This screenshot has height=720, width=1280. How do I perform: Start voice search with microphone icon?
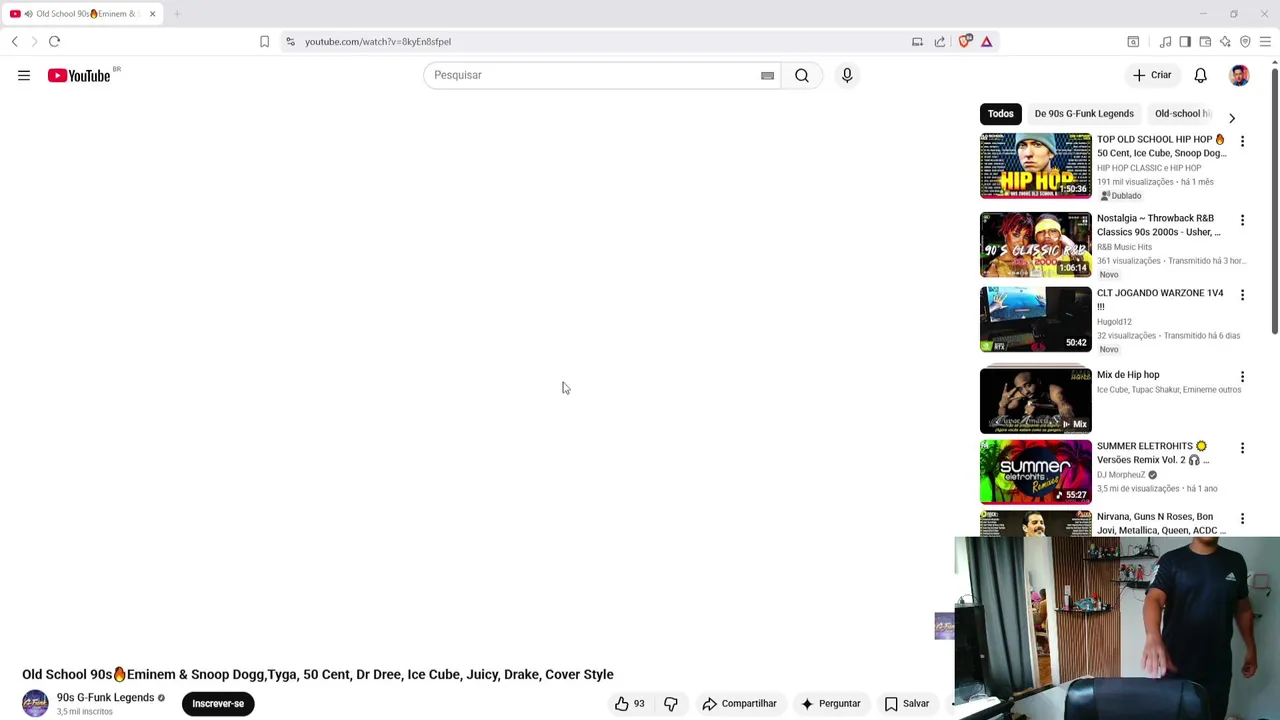point(847,75)
